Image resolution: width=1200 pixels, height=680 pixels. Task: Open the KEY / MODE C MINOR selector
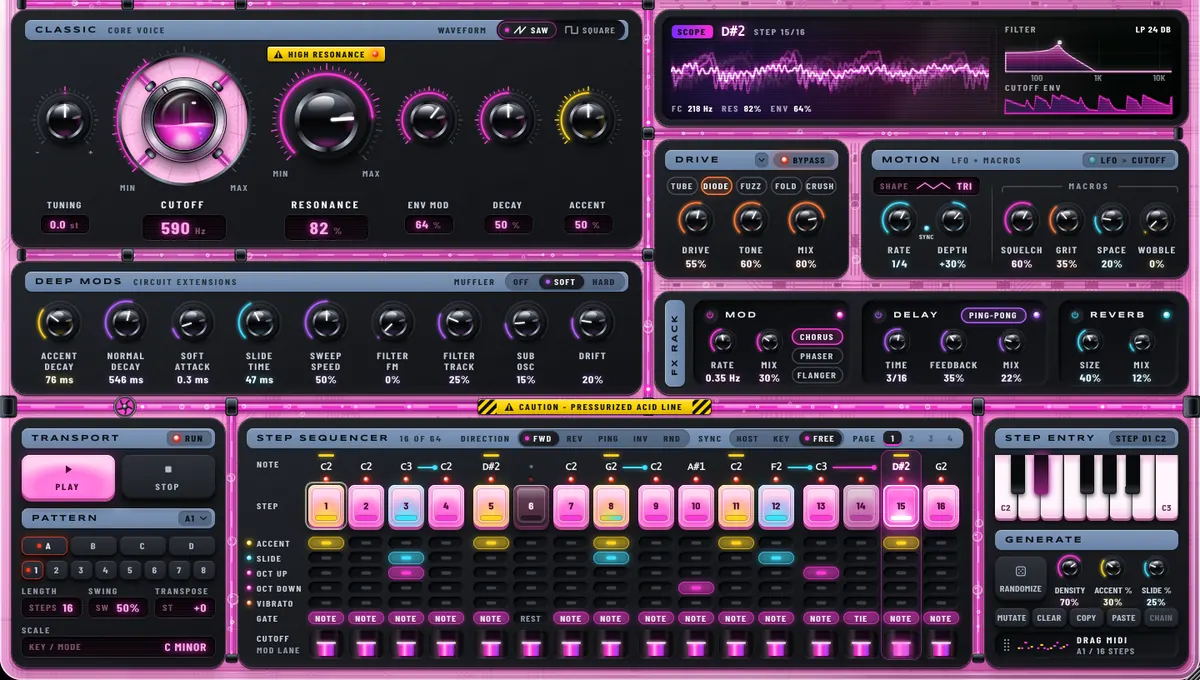click(x=118, y=647)
